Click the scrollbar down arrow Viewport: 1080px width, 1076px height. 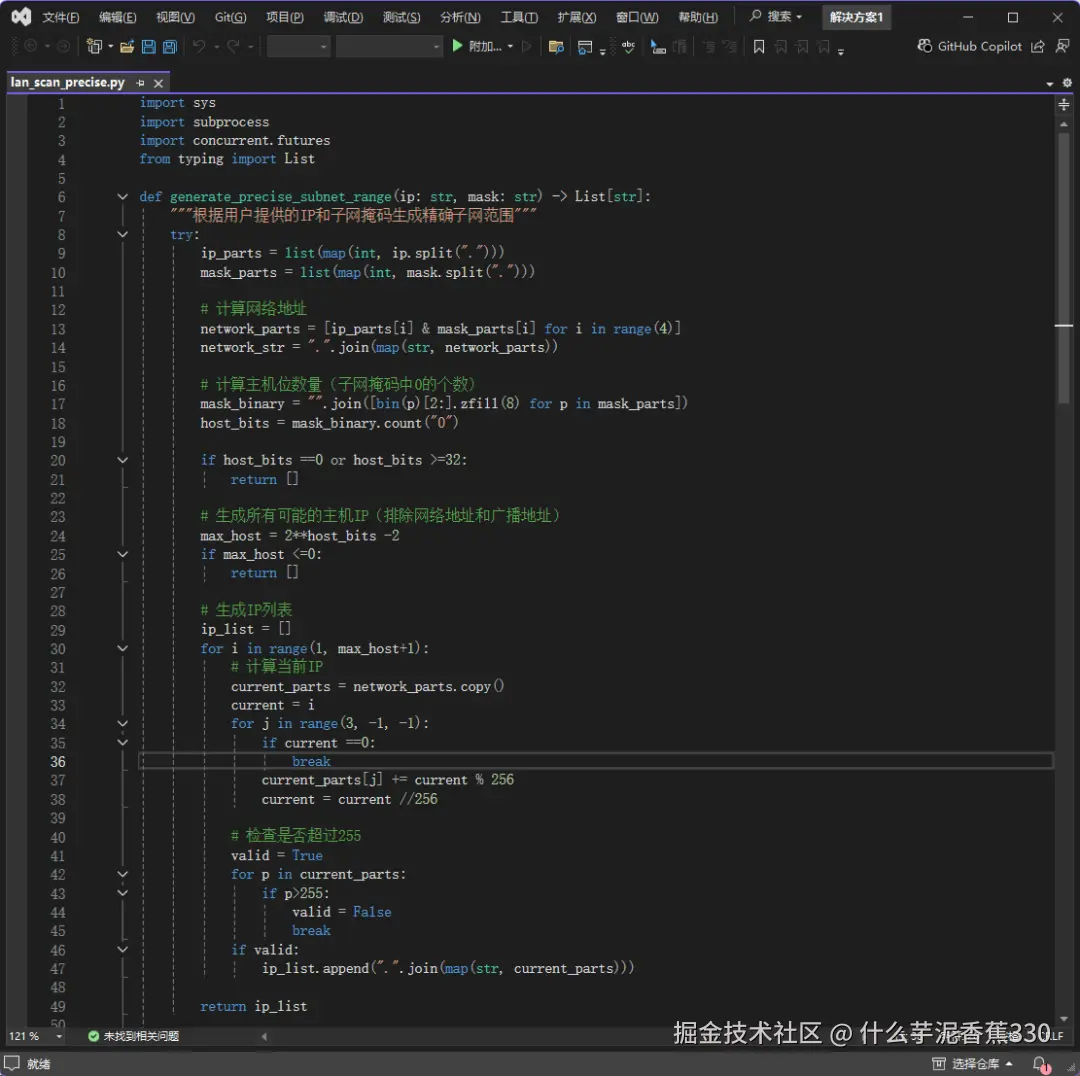point(1064,1019)
